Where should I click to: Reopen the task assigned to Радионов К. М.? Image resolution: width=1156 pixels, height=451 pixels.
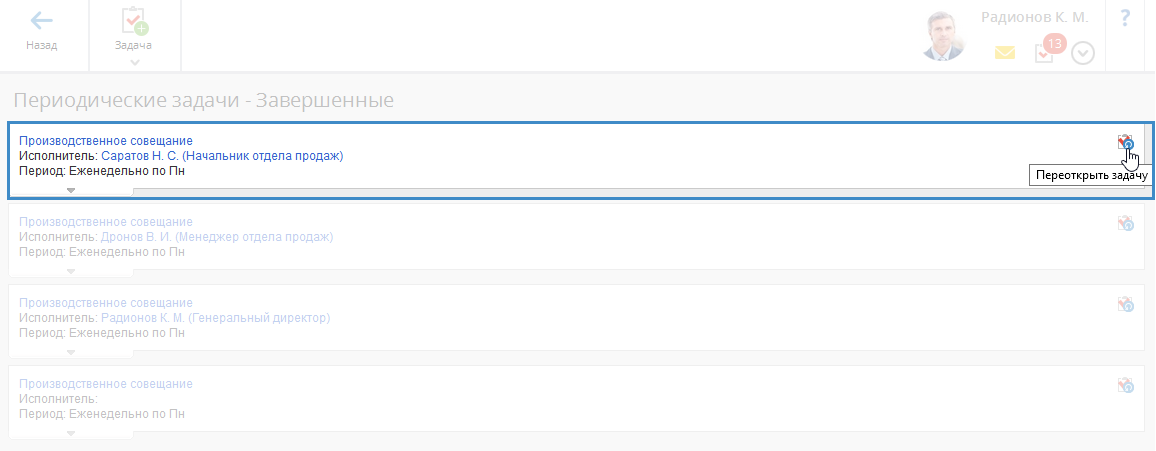point(1125,305)
